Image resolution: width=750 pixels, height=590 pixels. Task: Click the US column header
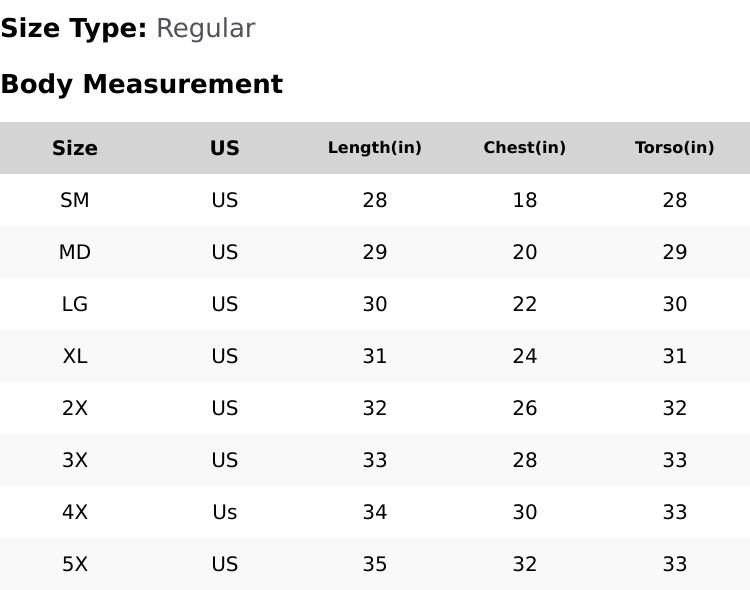point(225,148)
